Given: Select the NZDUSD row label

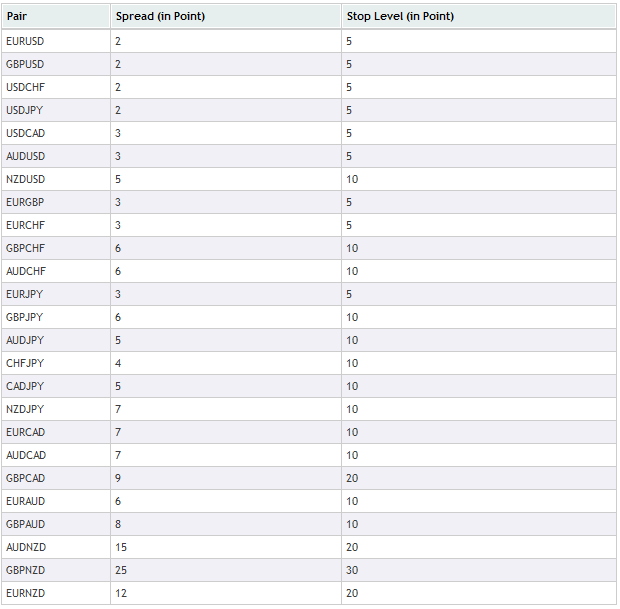Looking at the screenshot, I should pos(25,179).
